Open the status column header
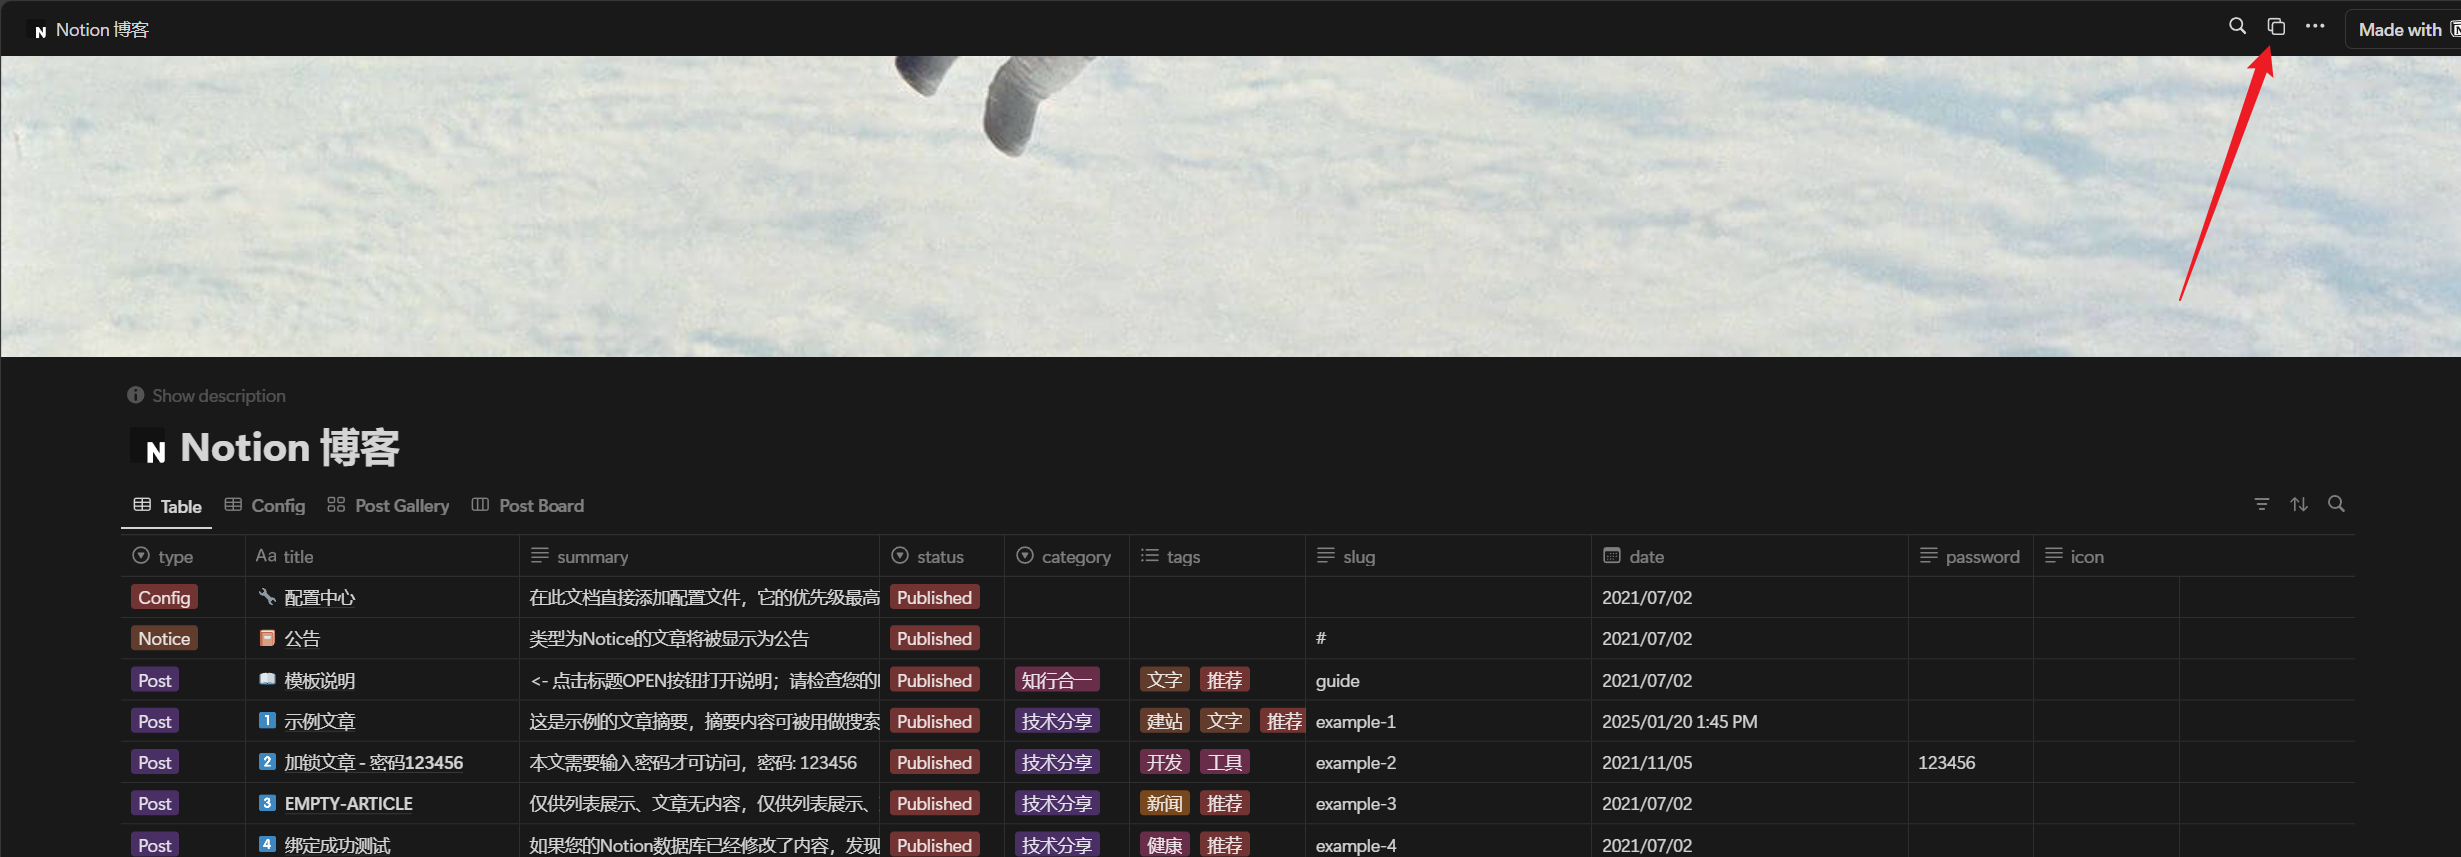 click(x=942, y=556)
